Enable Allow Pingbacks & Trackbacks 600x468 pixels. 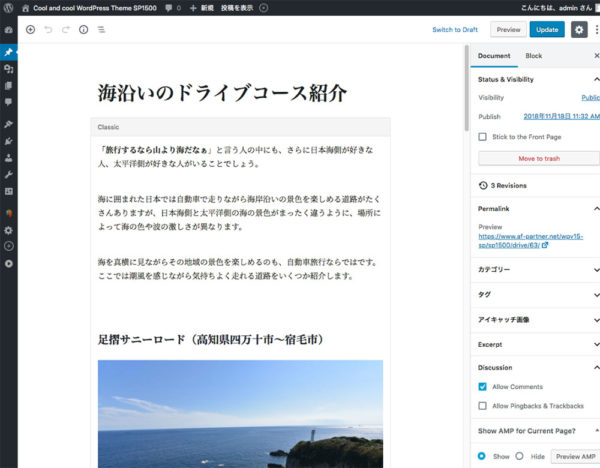pyautogui.click(x=483, y=406)
